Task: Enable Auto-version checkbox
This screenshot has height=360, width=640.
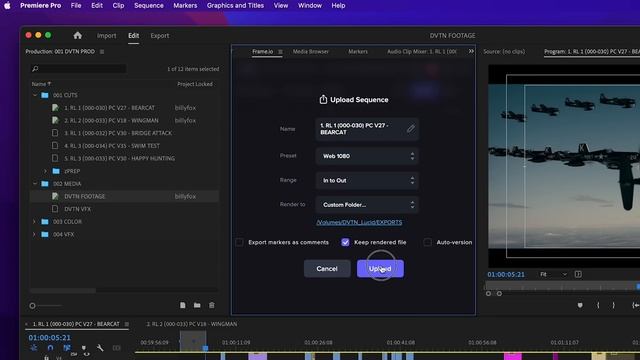Action: [427, 242]
